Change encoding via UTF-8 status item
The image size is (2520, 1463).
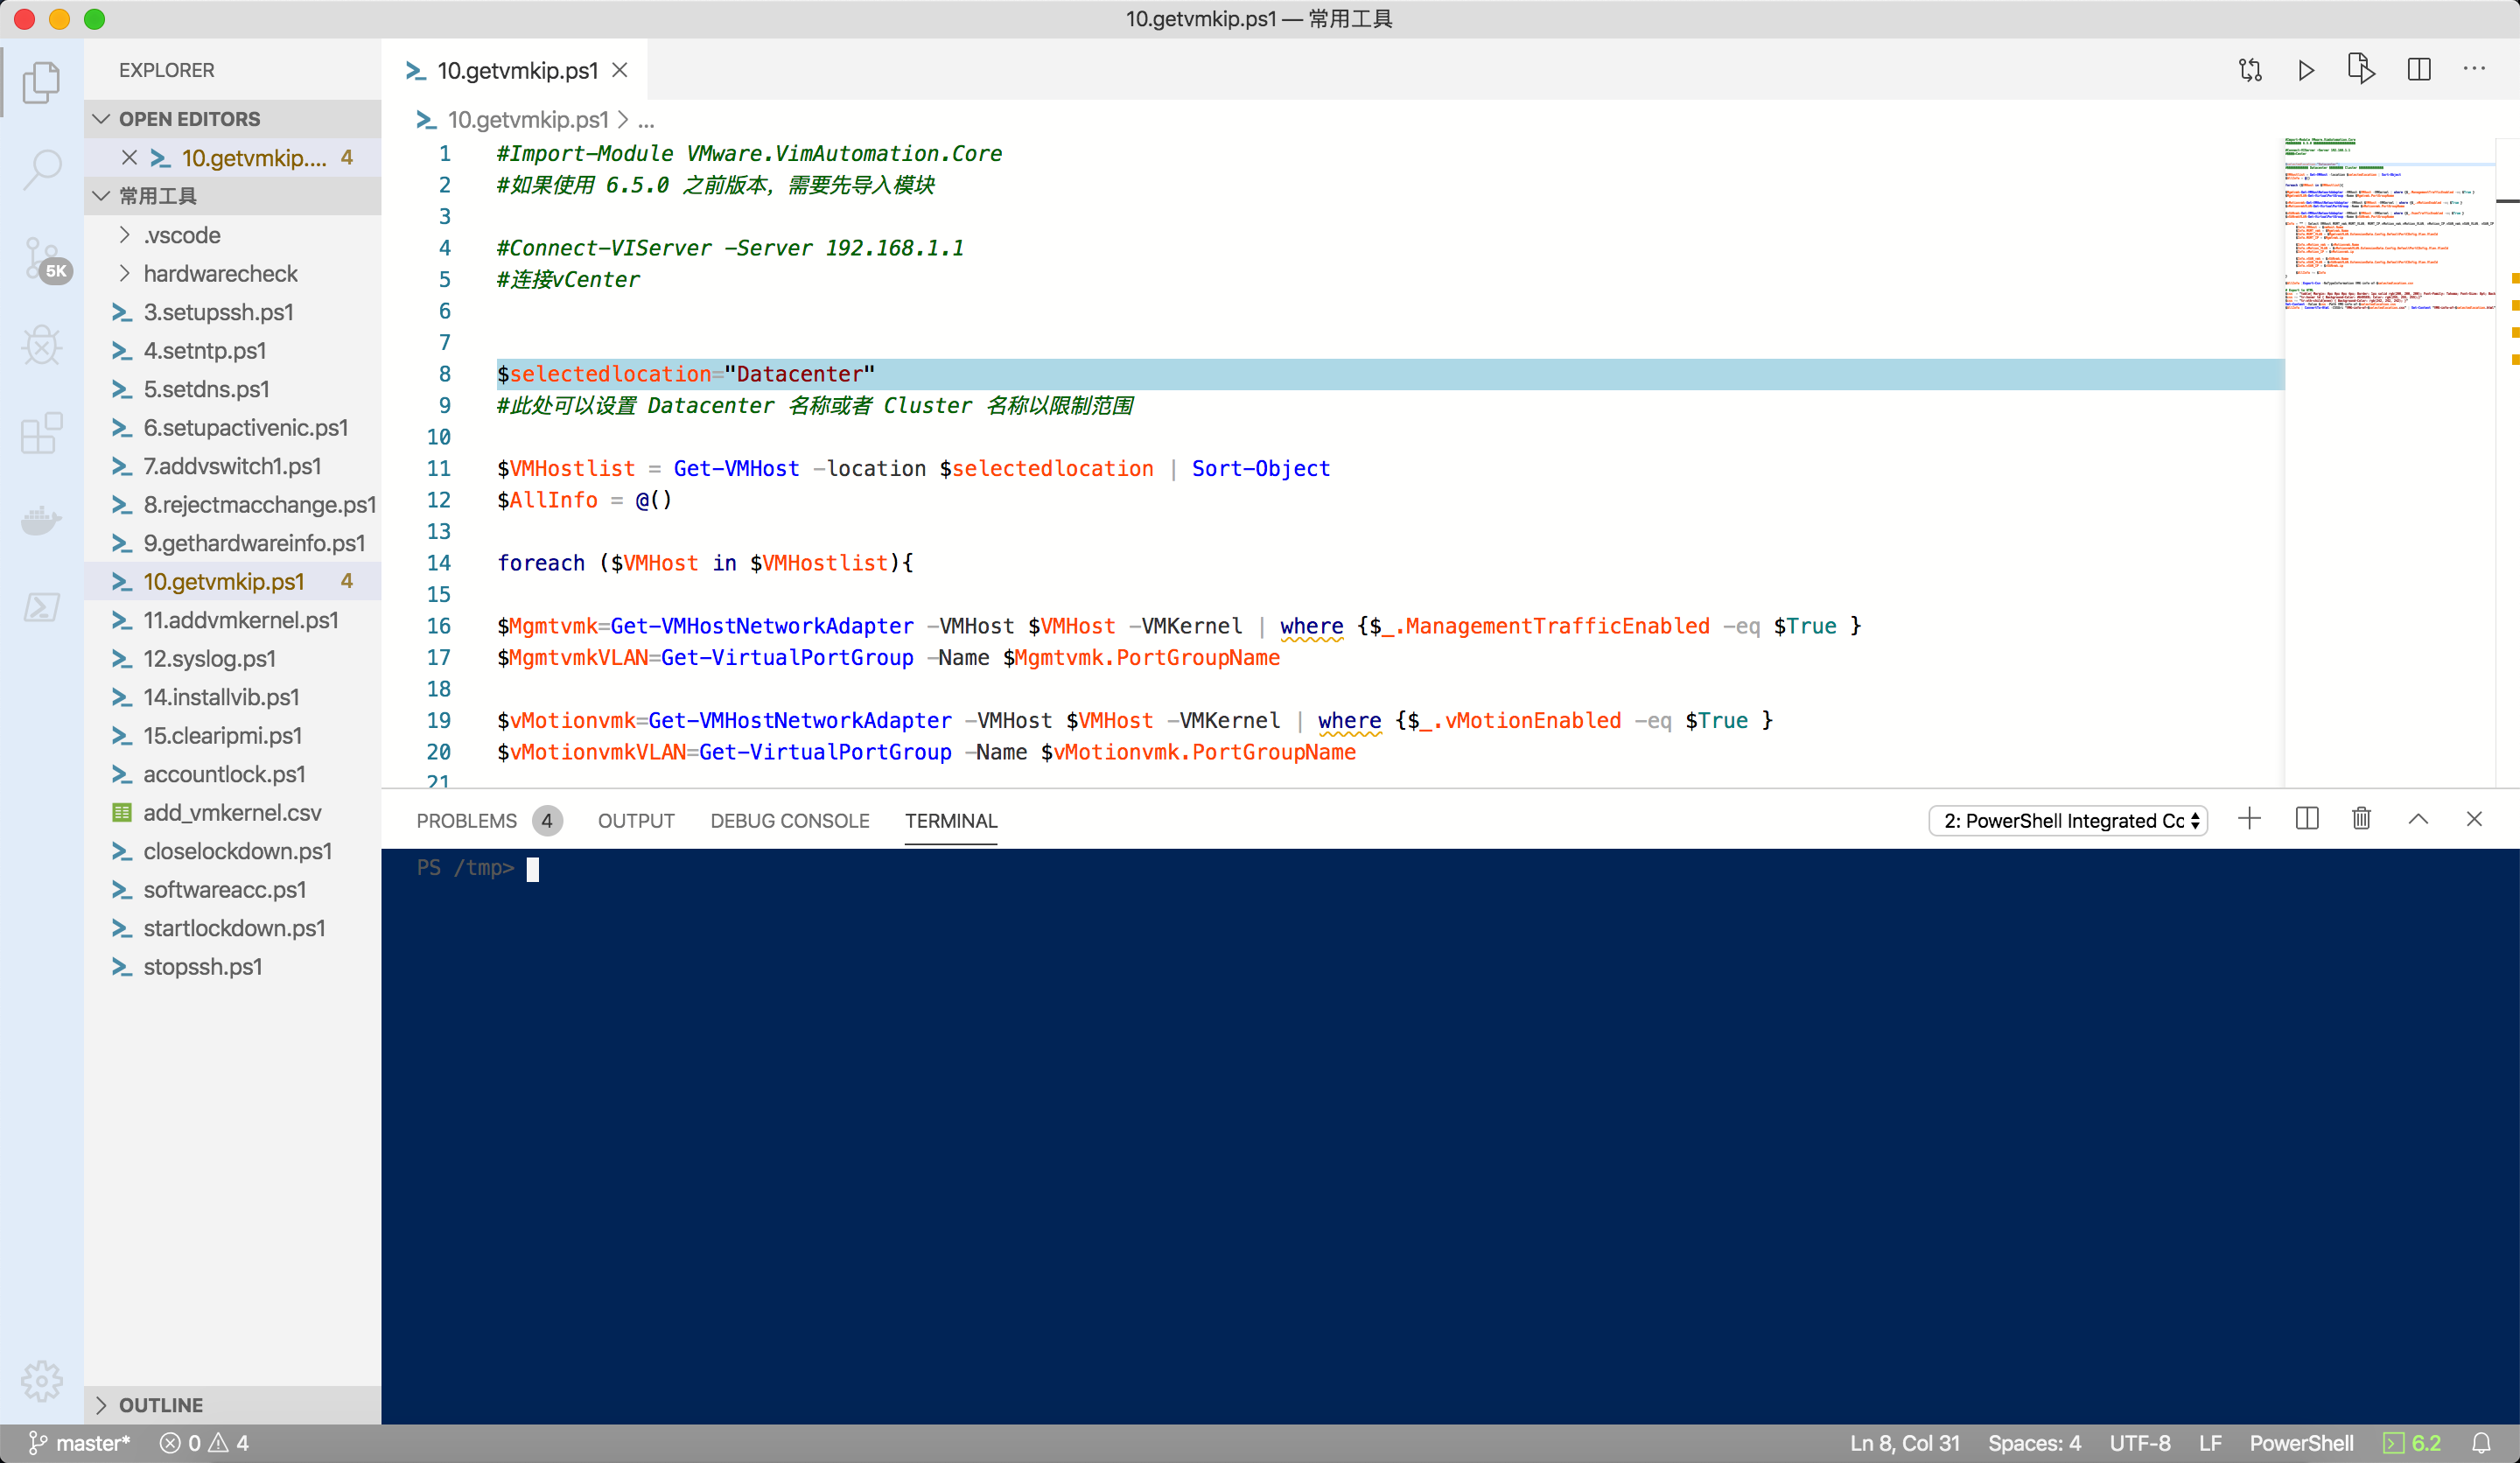(2140, 1443)
